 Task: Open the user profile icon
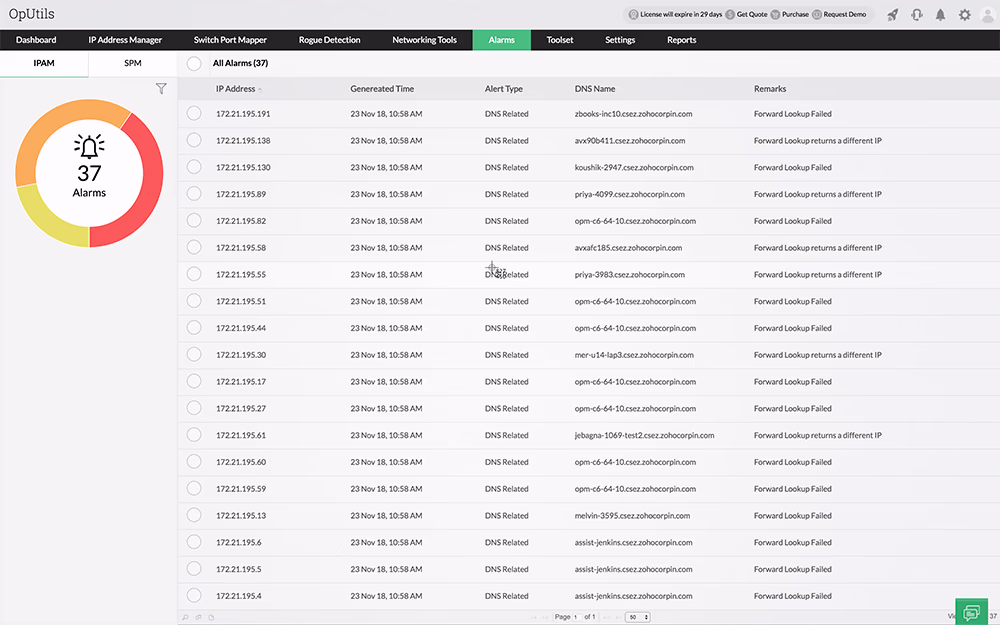pos(988,14)
